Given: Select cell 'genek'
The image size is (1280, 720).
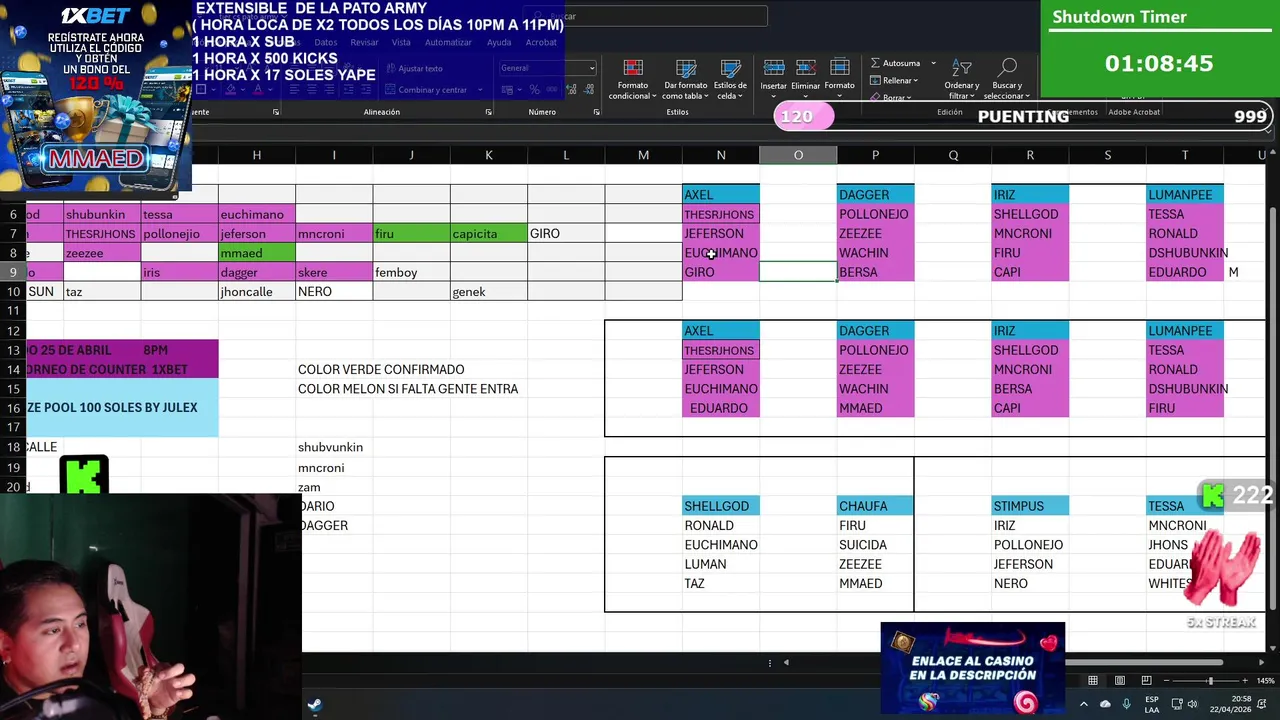Looking at the screenshot, I should (x=489, y=292).
